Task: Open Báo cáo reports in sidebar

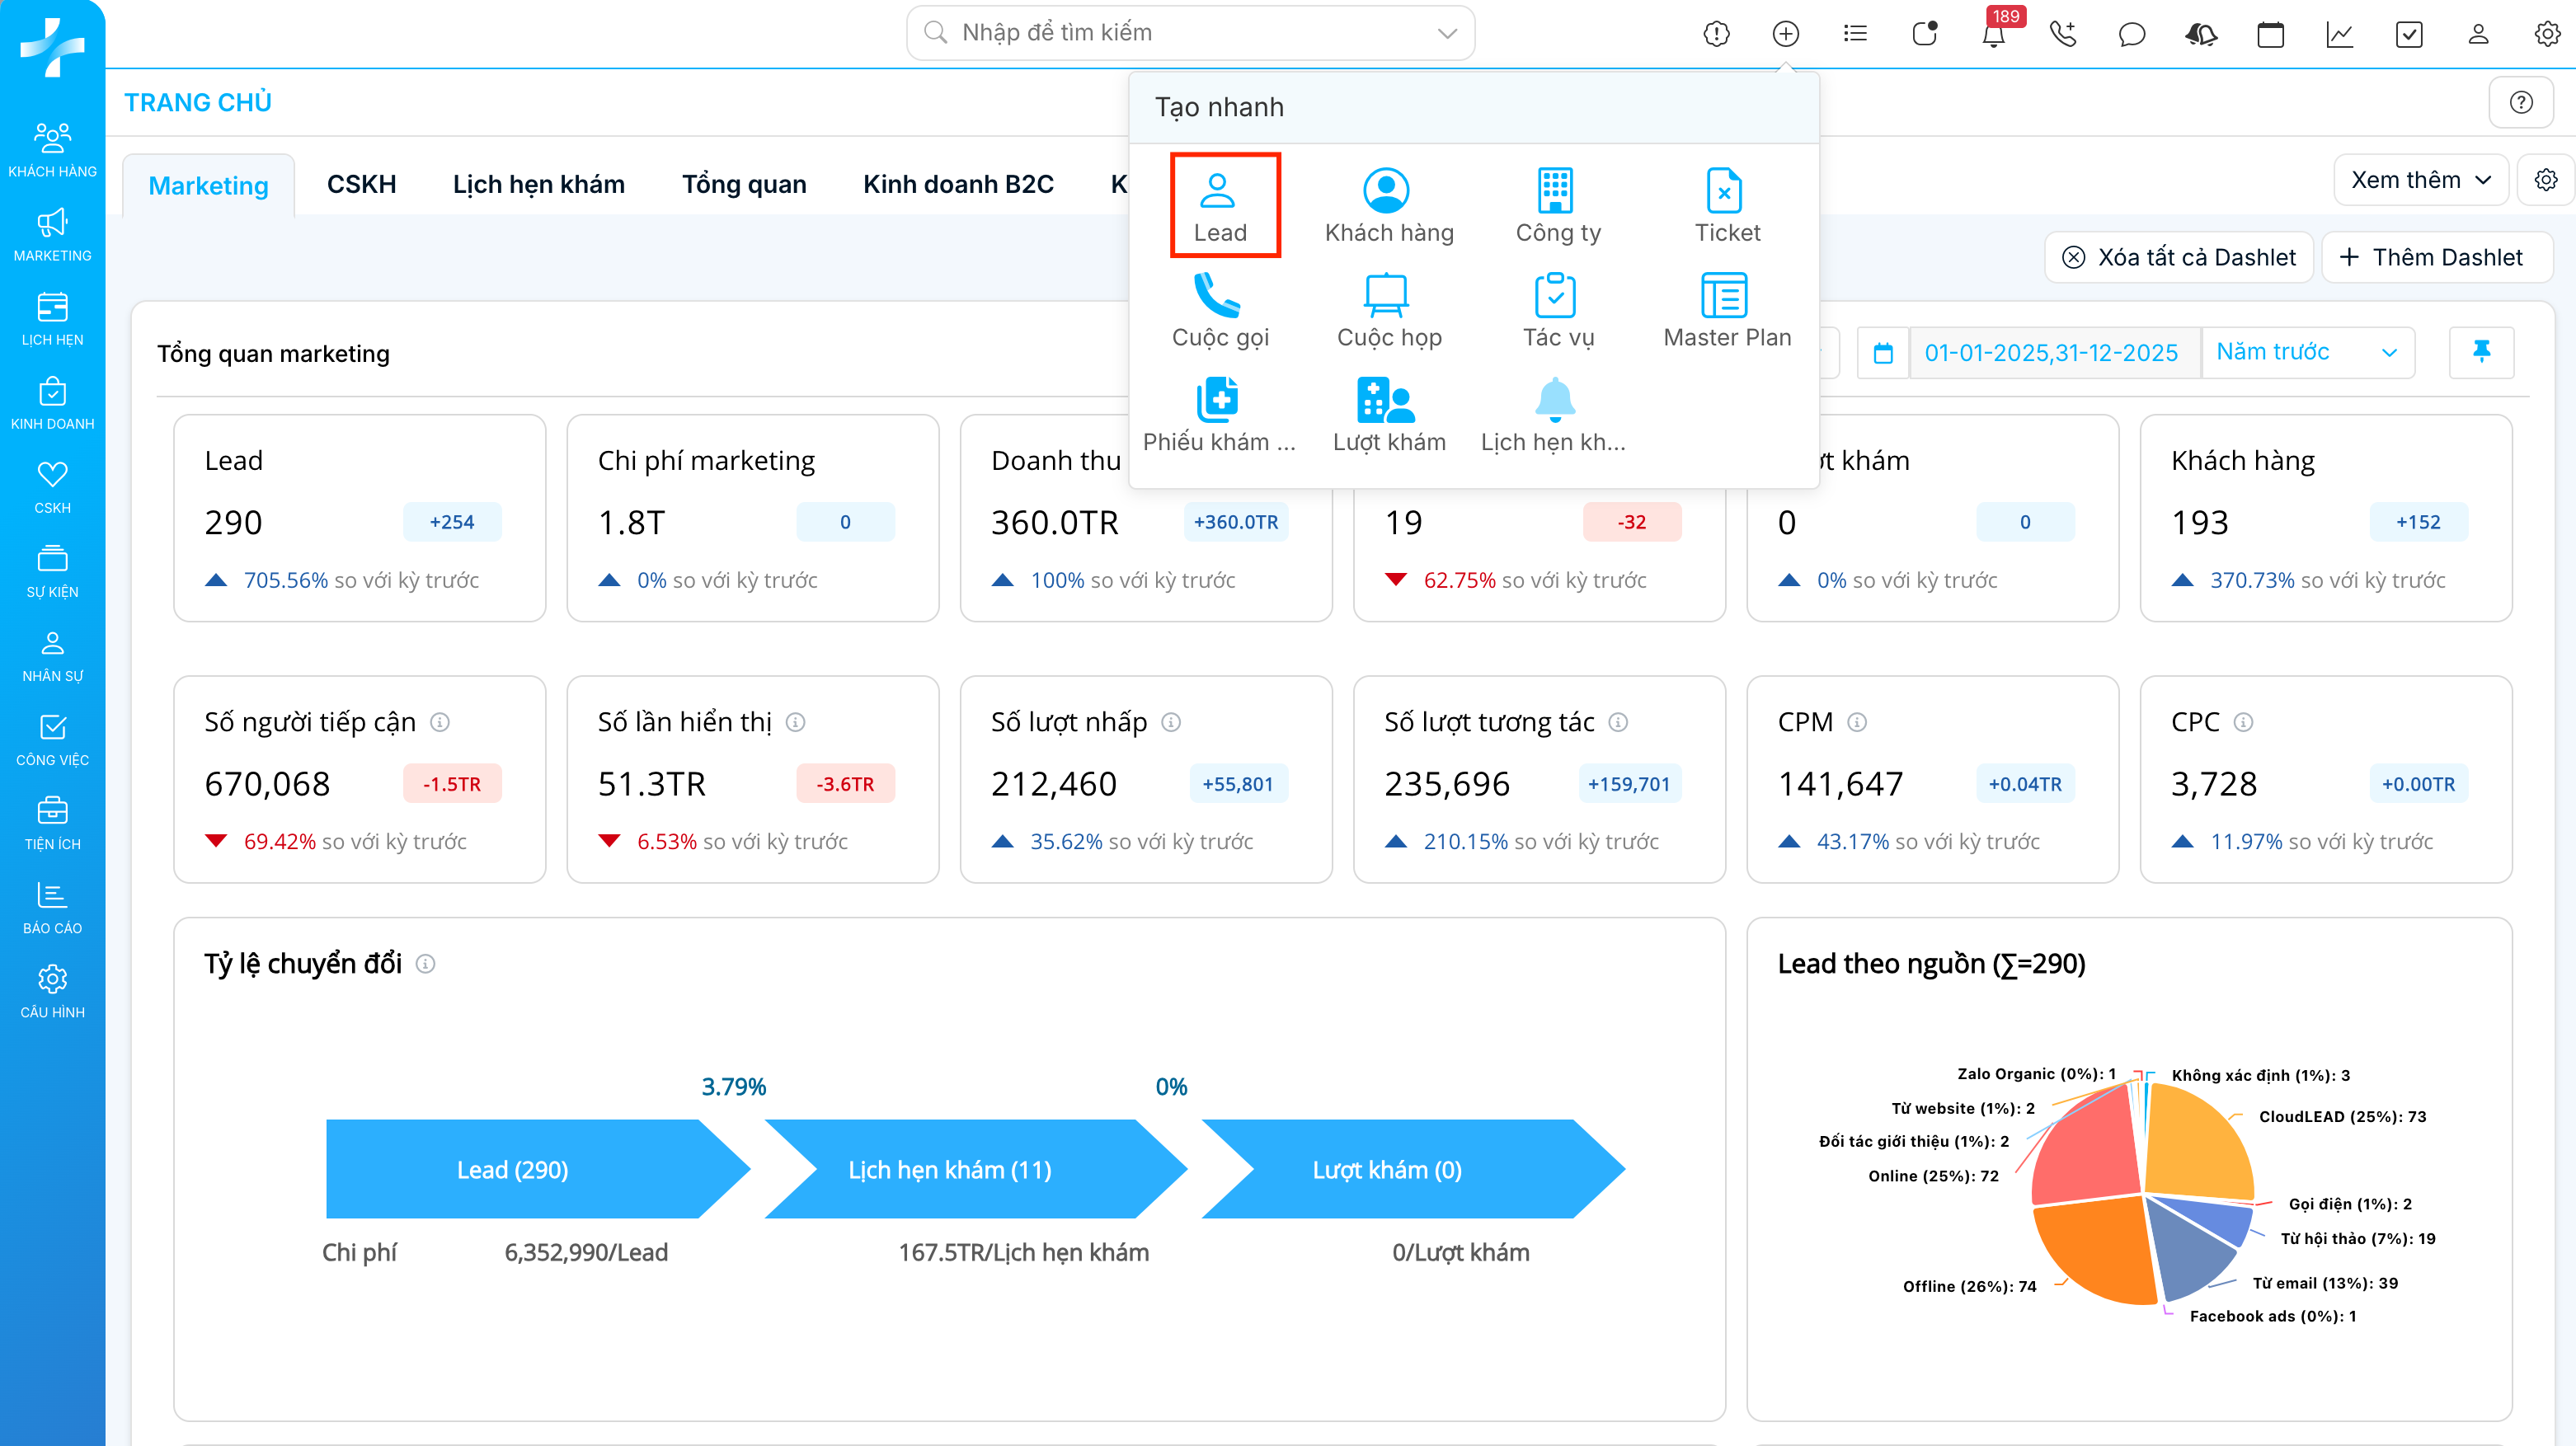Action: (52, 907)
